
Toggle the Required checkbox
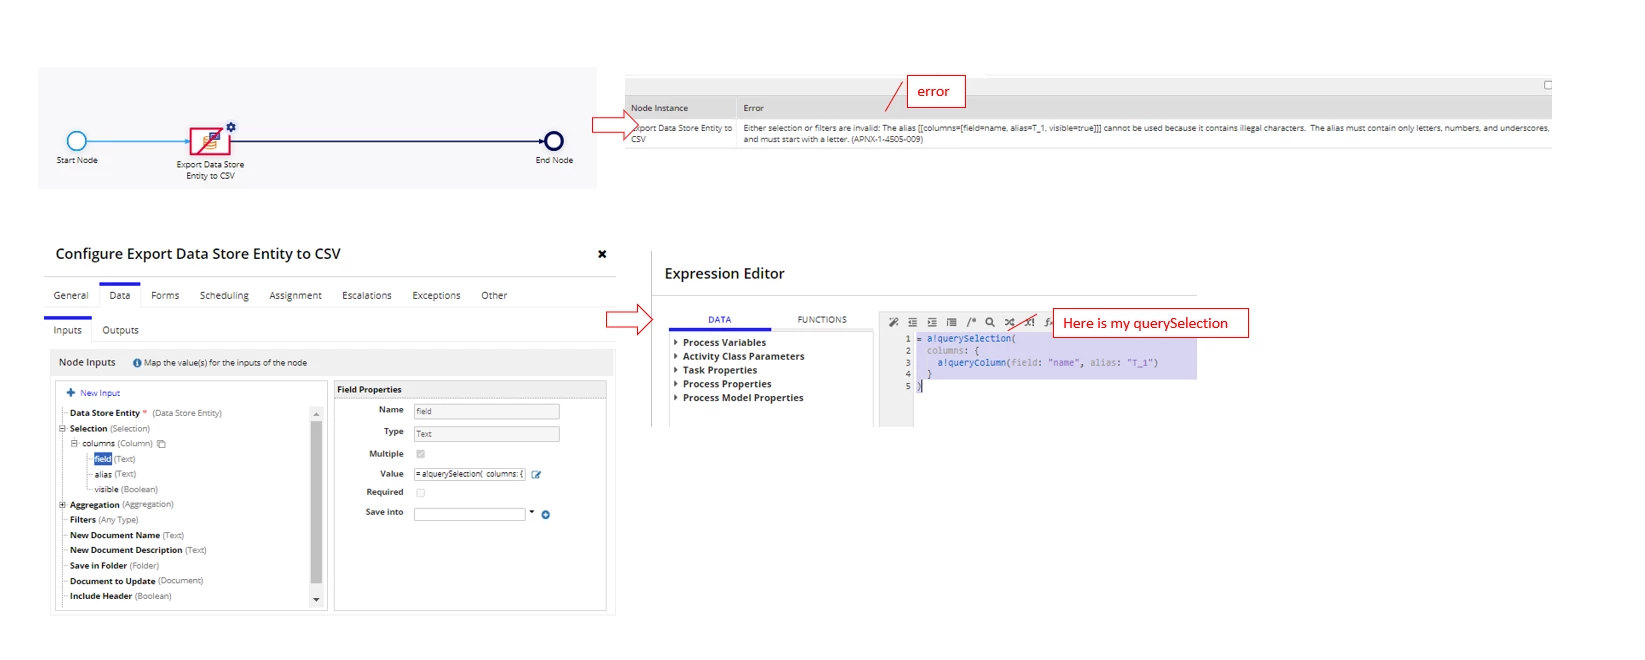[x=420, y=492]
